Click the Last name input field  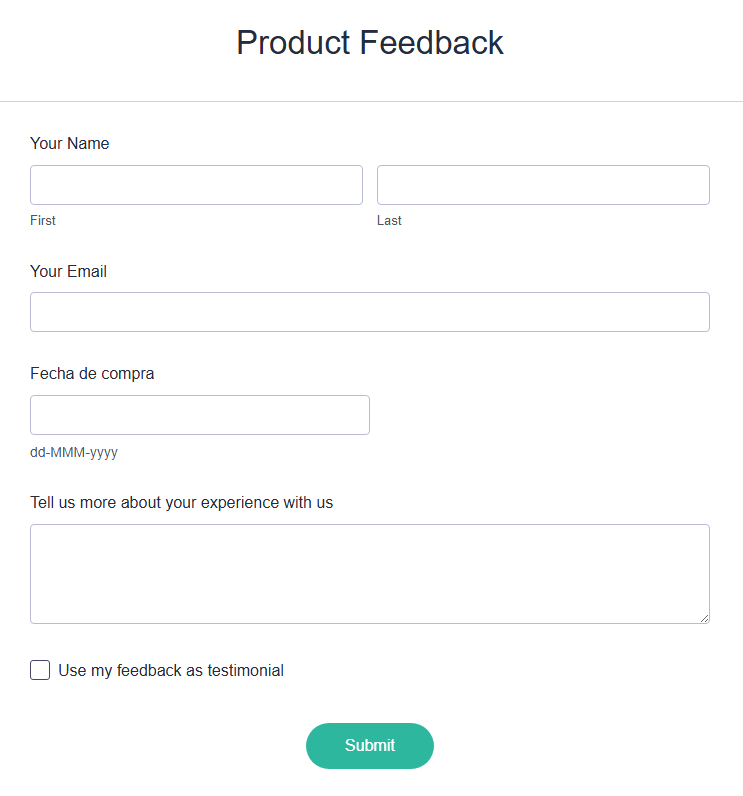click(x=543, y=185)
